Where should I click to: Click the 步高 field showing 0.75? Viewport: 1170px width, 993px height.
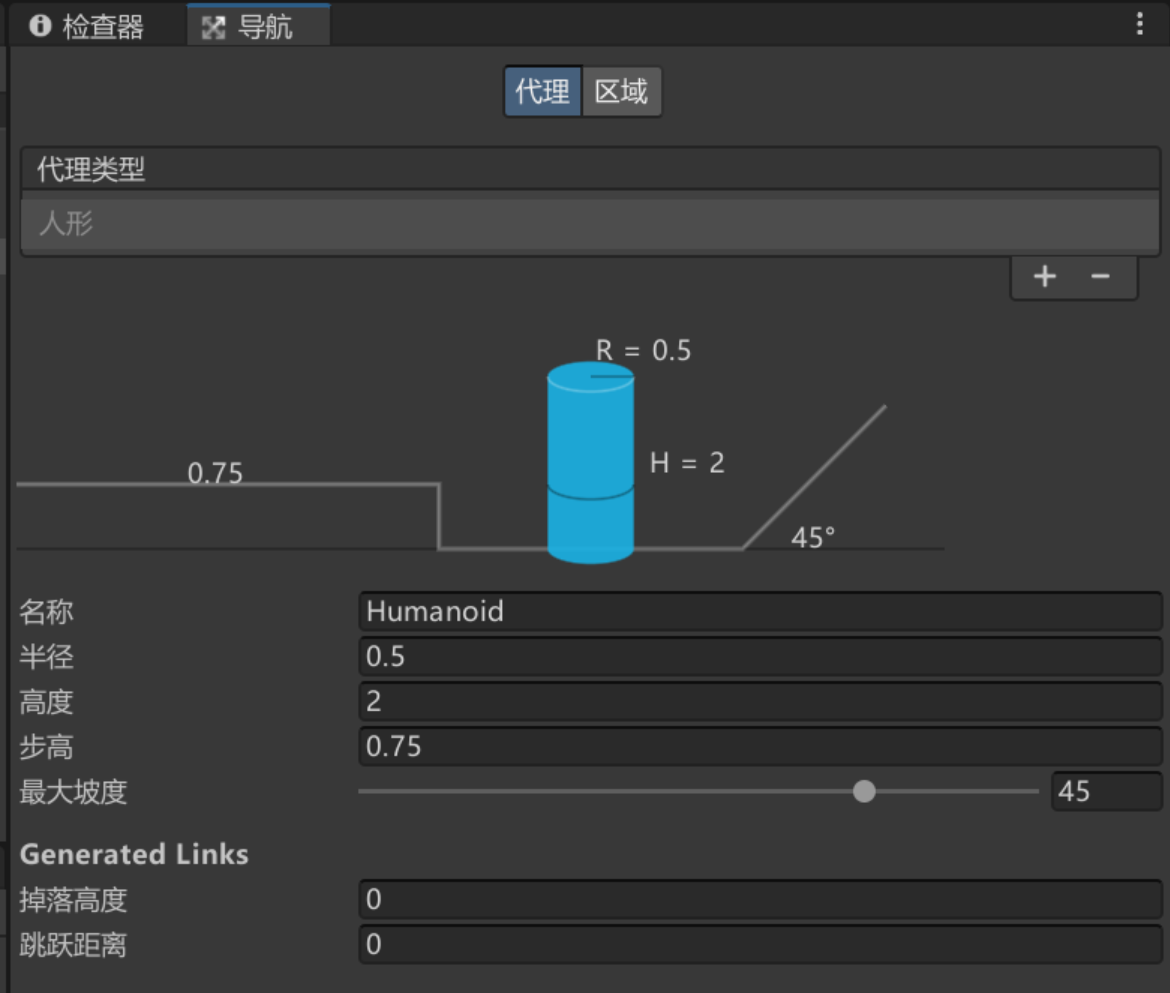(x=760, y=747)
